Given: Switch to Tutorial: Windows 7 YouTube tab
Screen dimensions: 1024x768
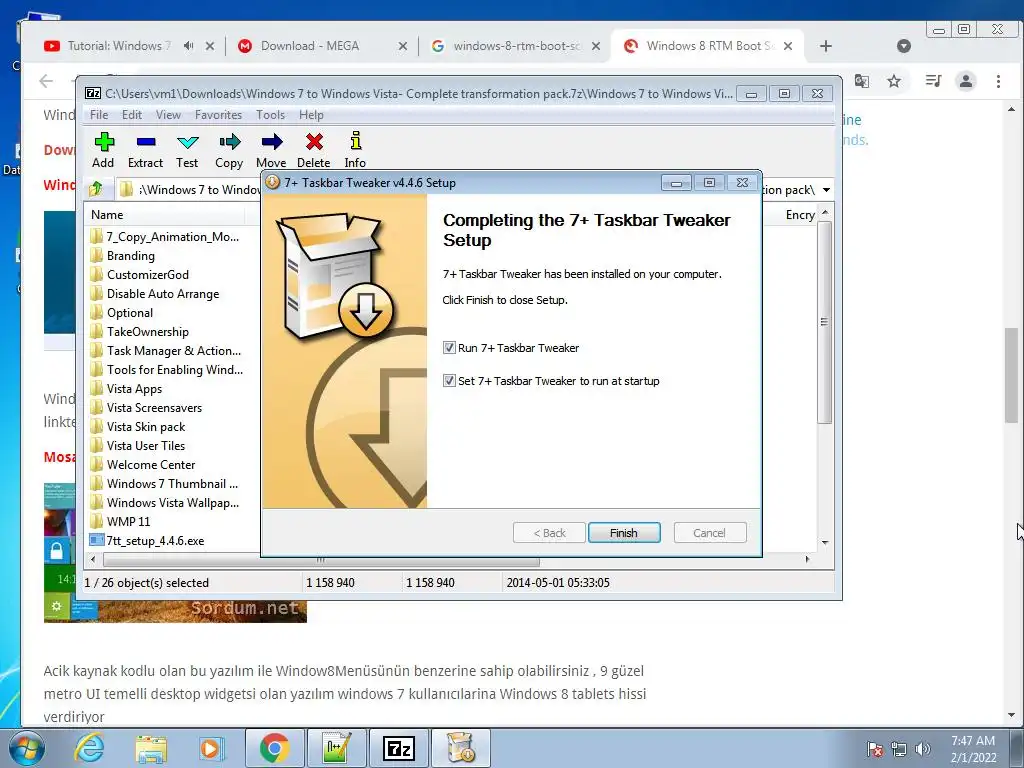Looking at the screenshot, I should coord(118,46).
